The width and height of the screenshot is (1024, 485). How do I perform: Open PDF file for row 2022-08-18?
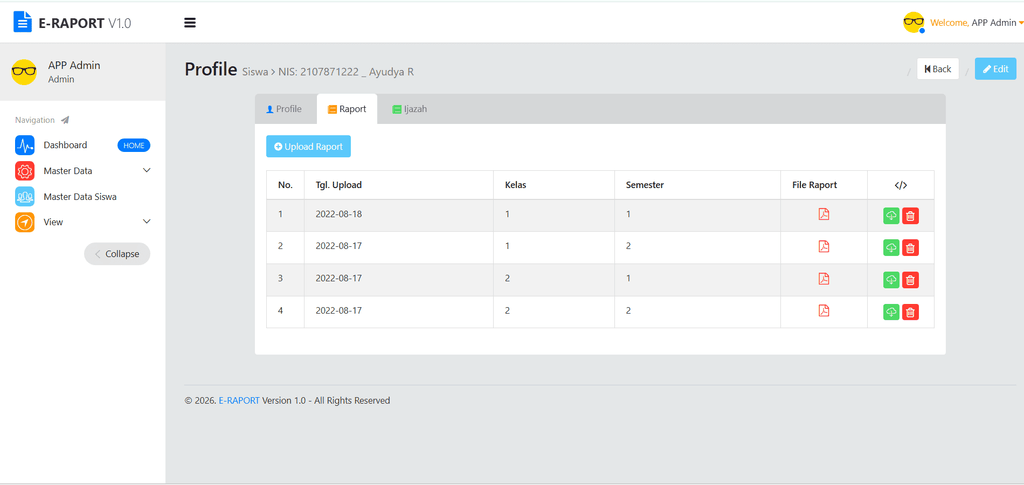pos(824,214)
